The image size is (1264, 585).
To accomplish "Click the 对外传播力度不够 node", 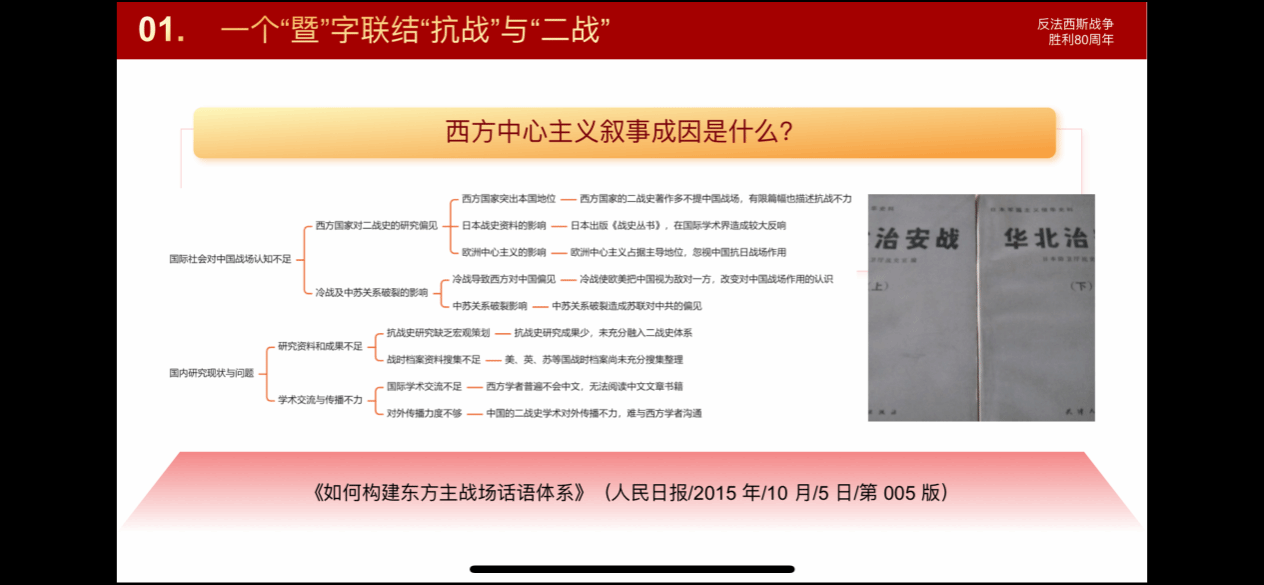I will tap(424, 412).
